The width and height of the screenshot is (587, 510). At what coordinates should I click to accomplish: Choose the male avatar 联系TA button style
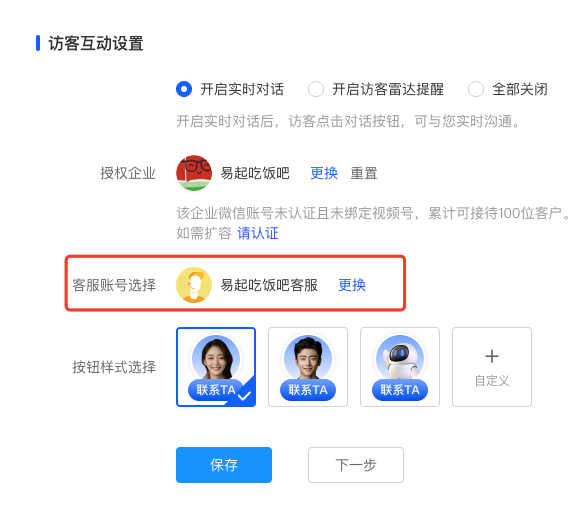(308, 367)
